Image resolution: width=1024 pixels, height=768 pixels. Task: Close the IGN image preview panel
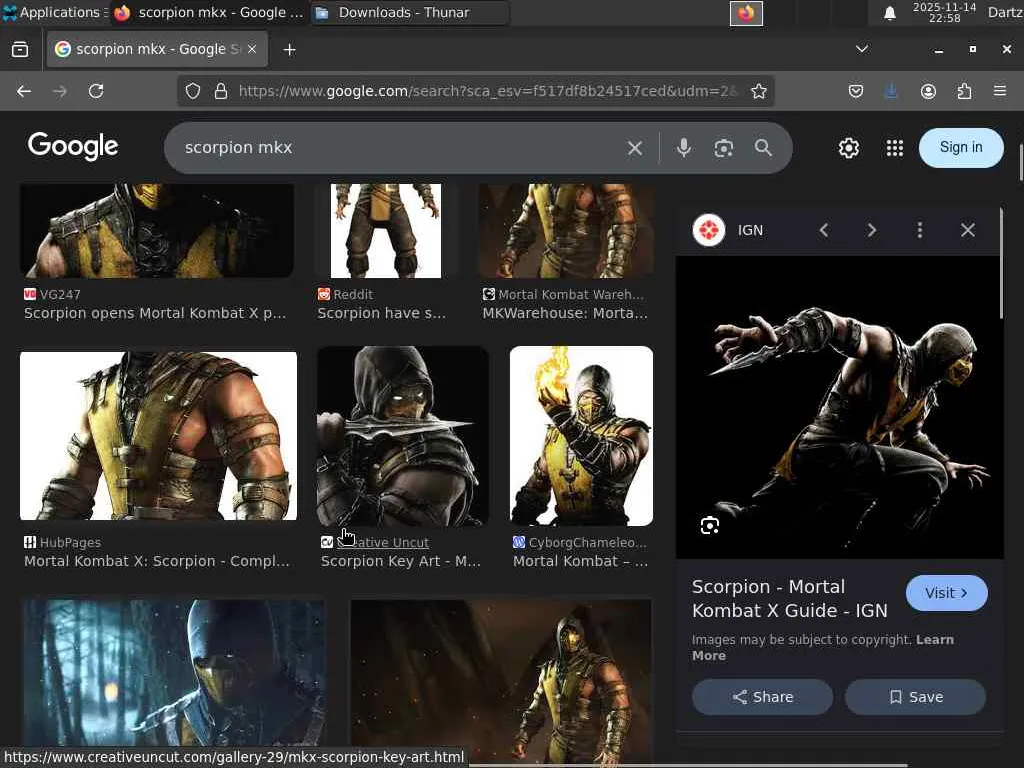point(968,230)
